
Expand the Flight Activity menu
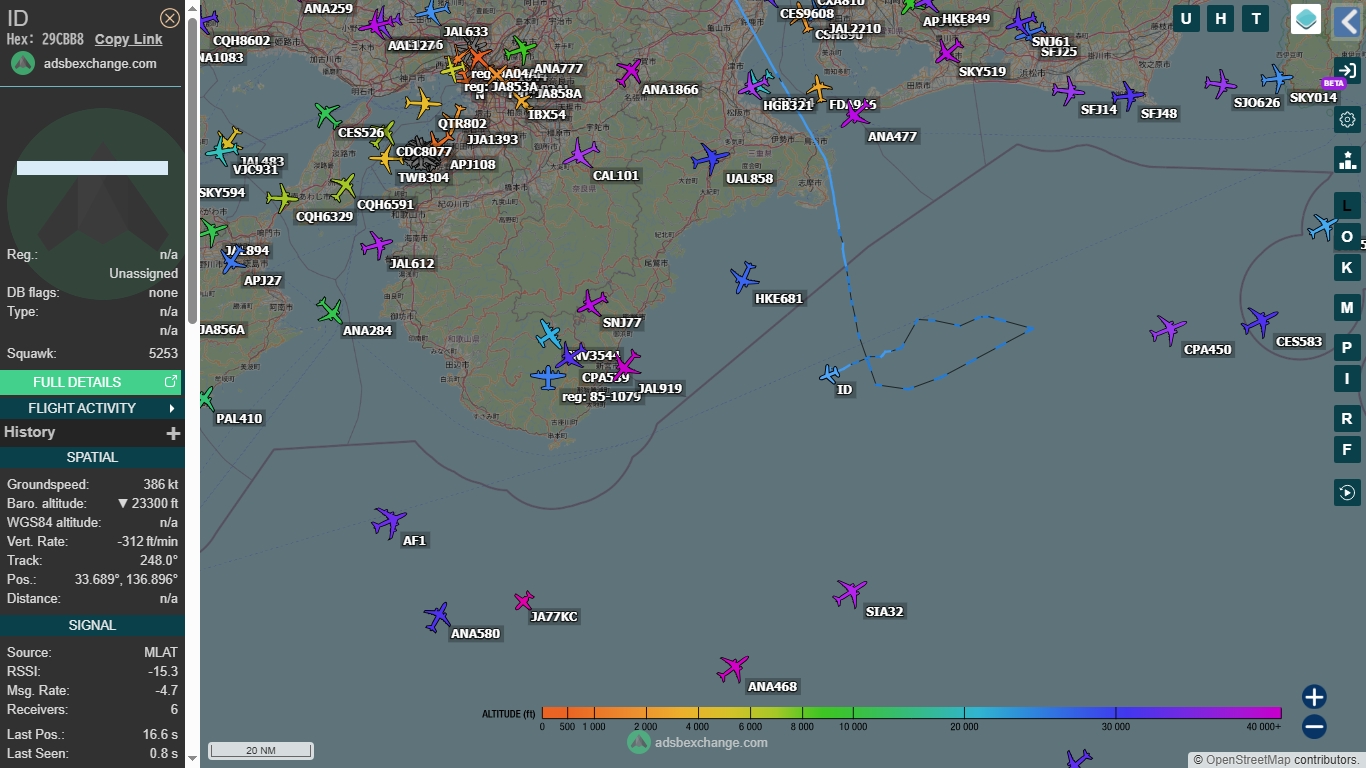[x=90, y=408]
